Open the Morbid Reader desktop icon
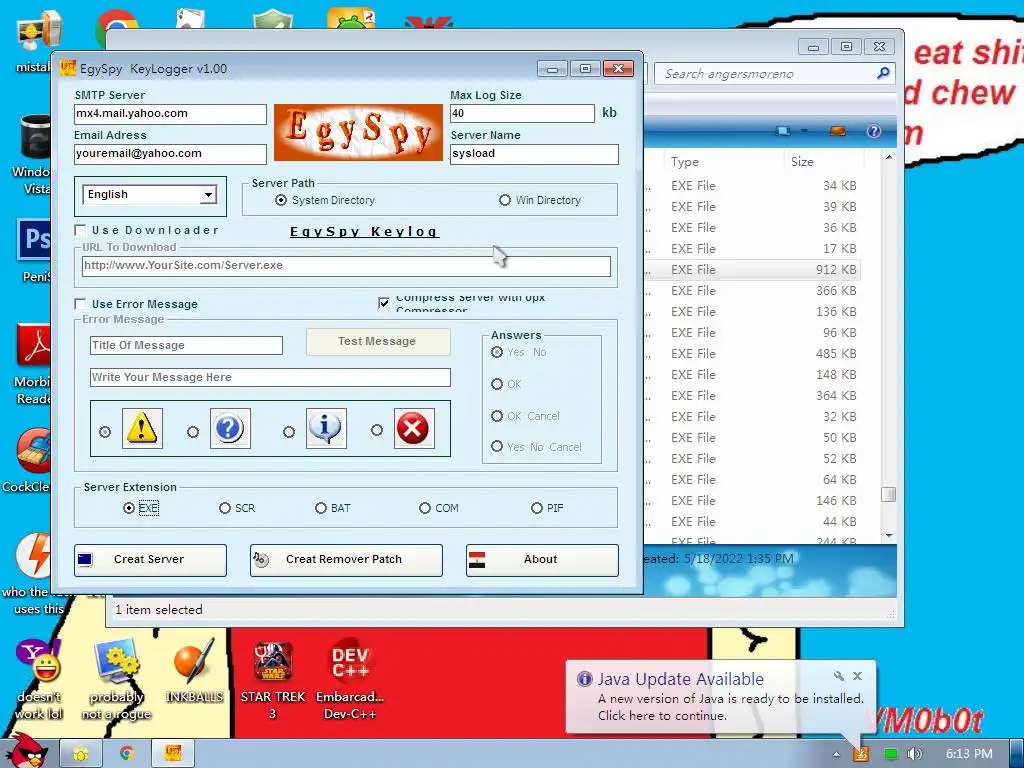Viewport: 1024px width, 768px height. coord(33,366)
